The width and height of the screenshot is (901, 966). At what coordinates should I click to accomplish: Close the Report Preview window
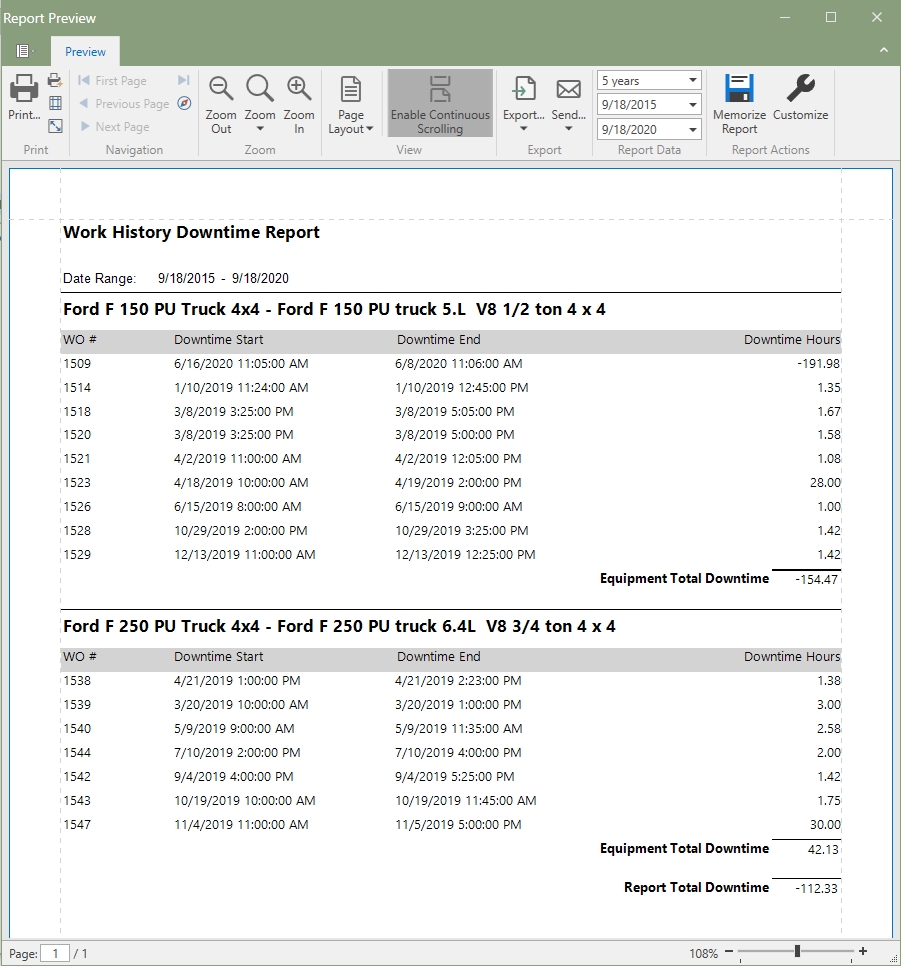pyautogui.click(x=877, y=17)
